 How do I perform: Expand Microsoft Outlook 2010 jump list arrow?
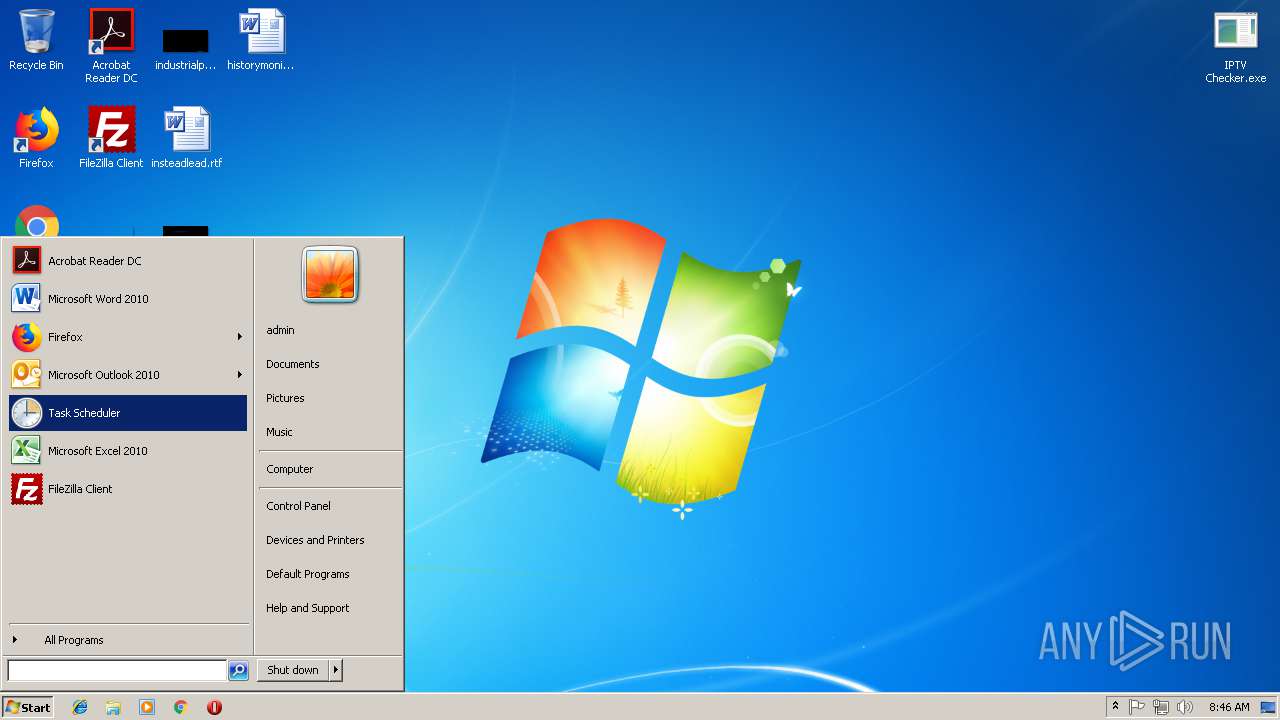click(240, 375)
